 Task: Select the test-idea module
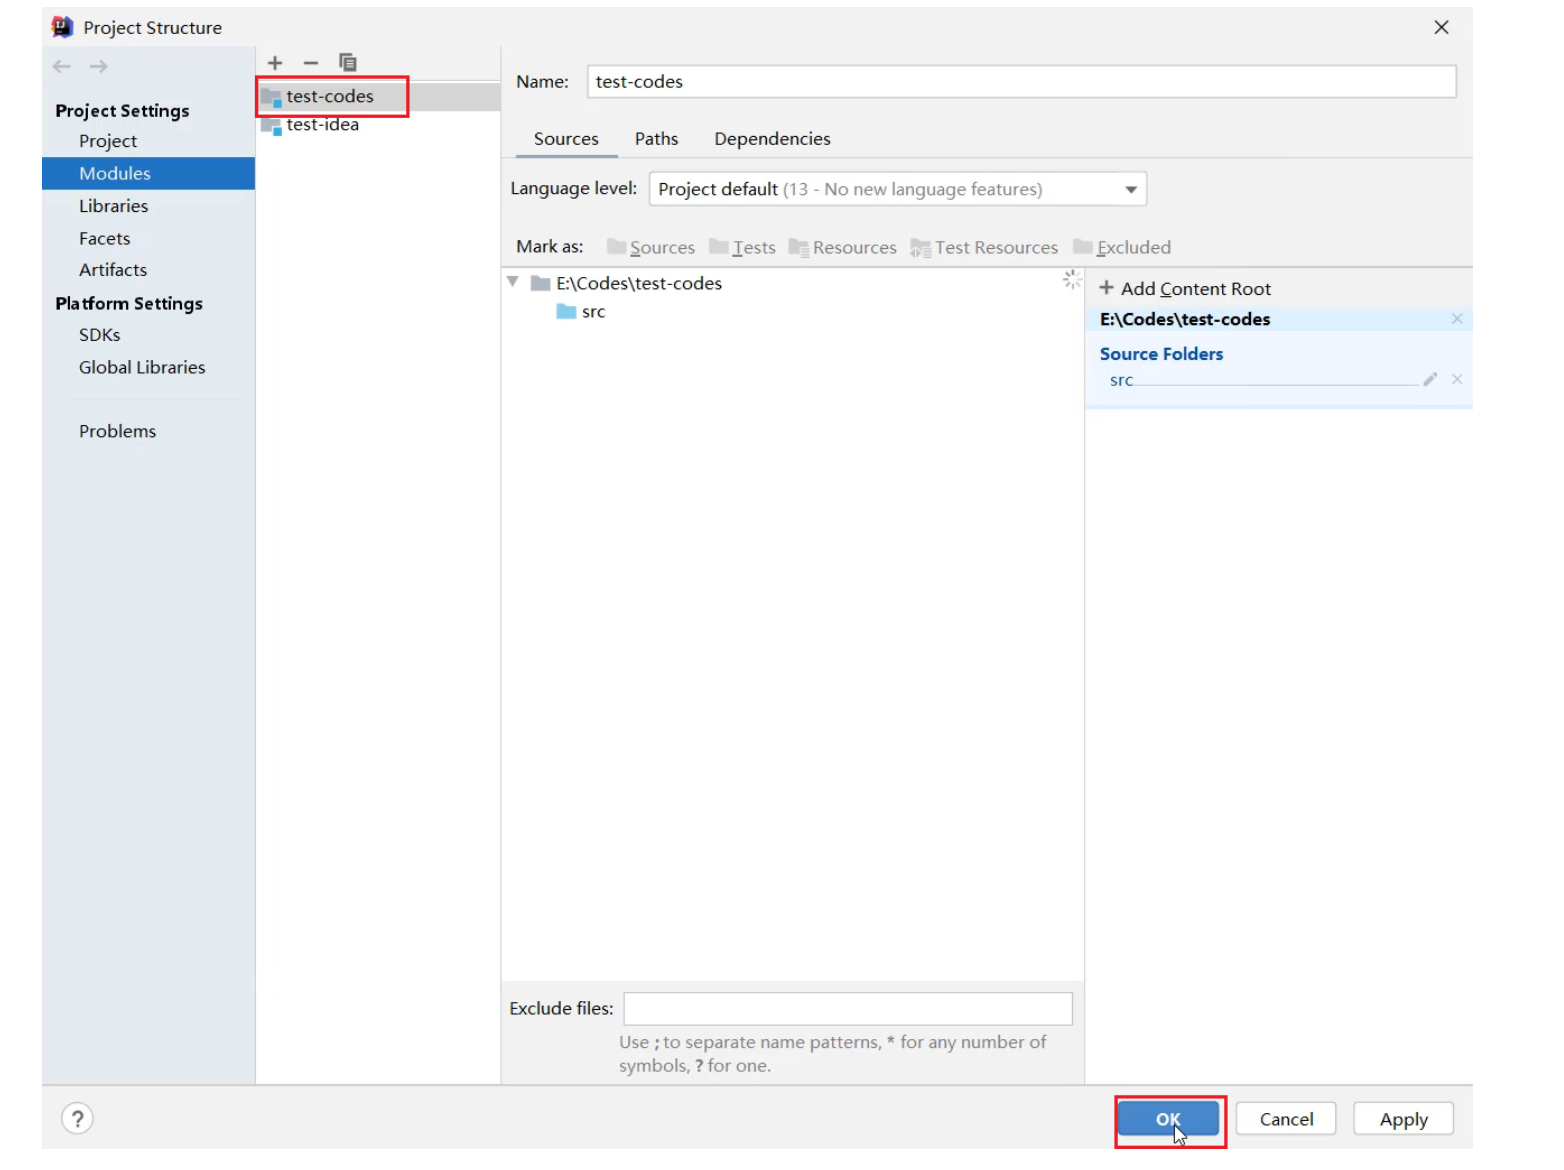click(378, 125)
